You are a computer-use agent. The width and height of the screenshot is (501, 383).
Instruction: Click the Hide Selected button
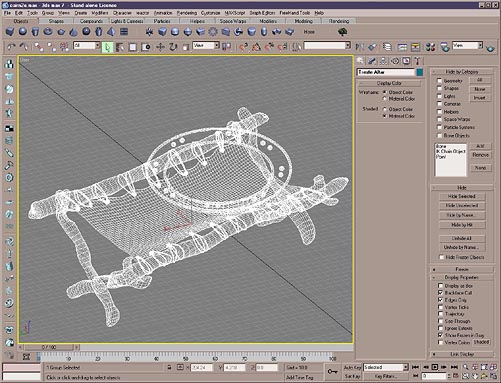click(x=462, y=196)
